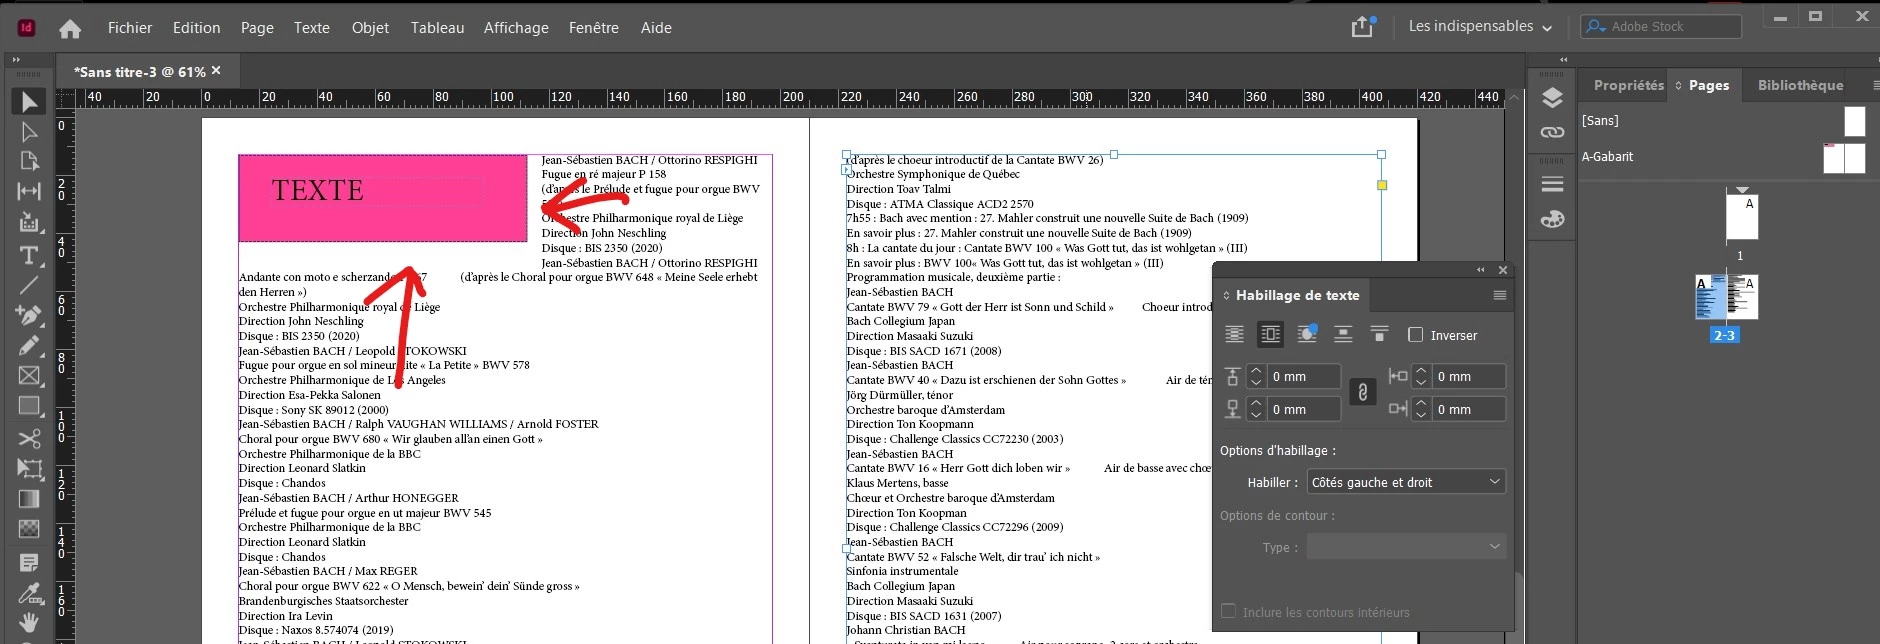
Task: Select the 2-3 spread thumbnail
Action: [1726, 298]
